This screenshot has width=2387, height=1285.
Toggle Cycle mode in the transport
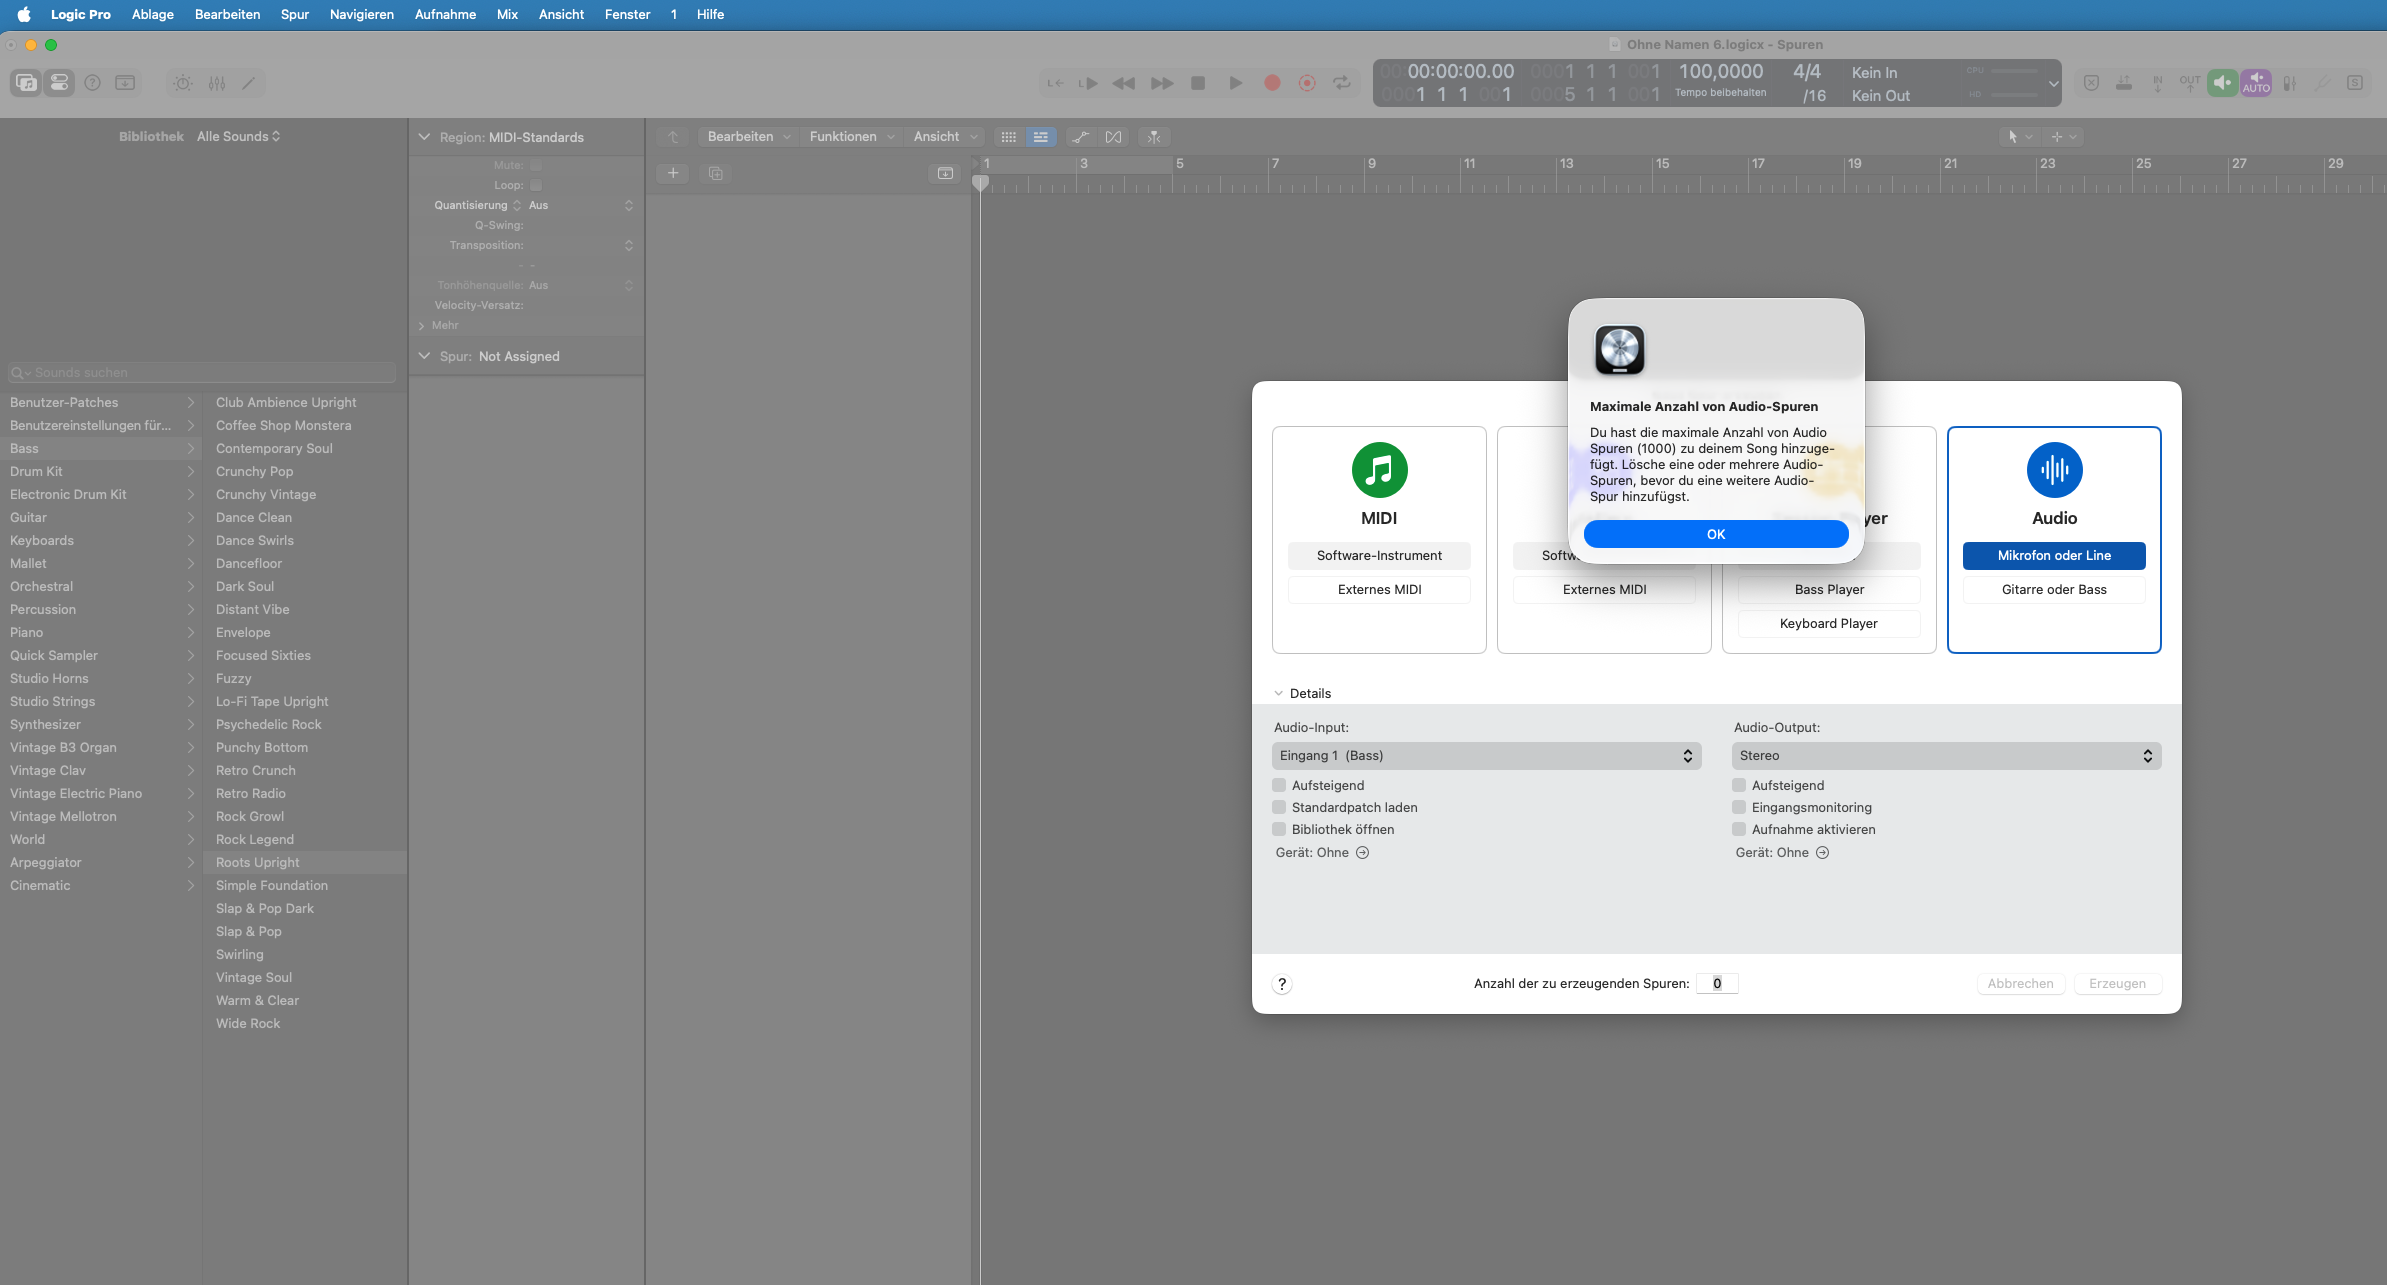(x=1342, y=83)
